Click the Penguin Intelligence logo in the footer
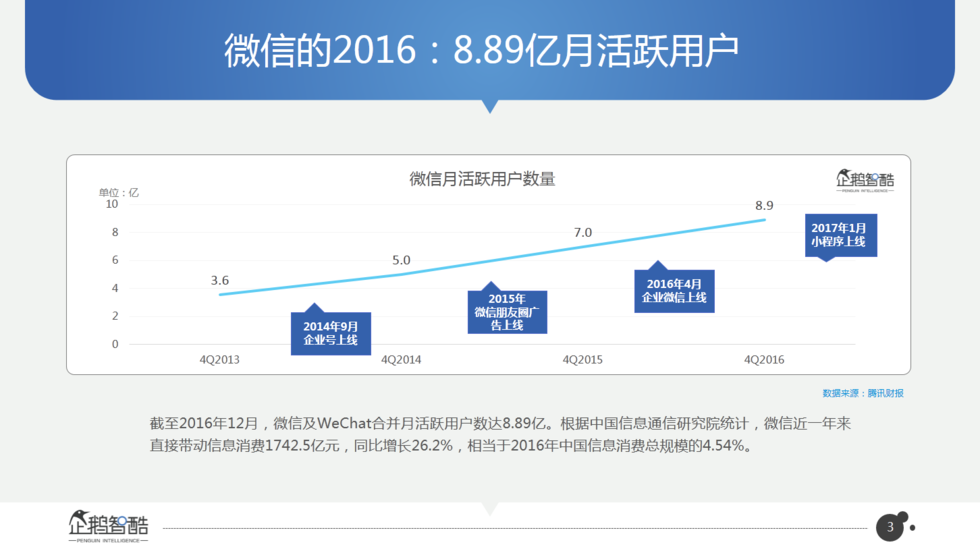Viewport: 980px width, 551px height. pyautogui.click(x=108, y=526)
